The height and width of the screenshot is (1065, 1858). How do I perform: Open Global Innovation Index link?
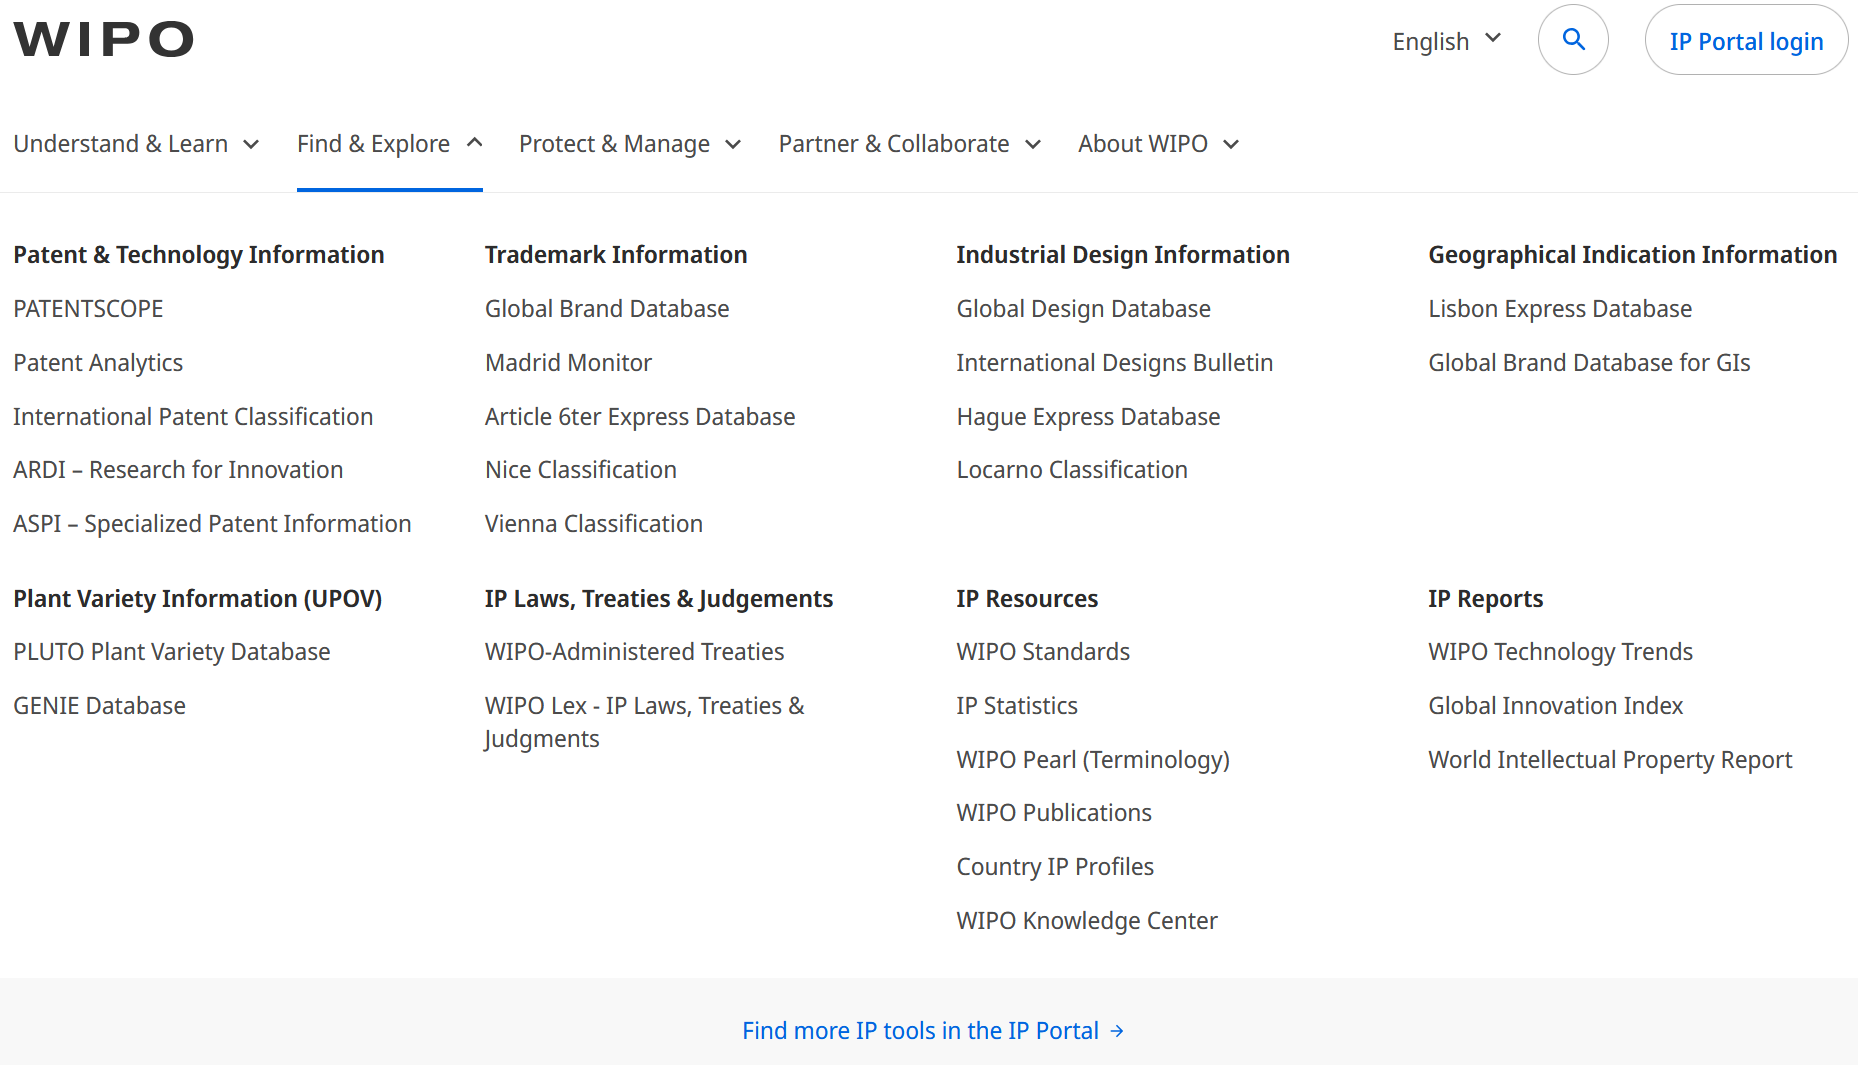[x=1556, y=706]
